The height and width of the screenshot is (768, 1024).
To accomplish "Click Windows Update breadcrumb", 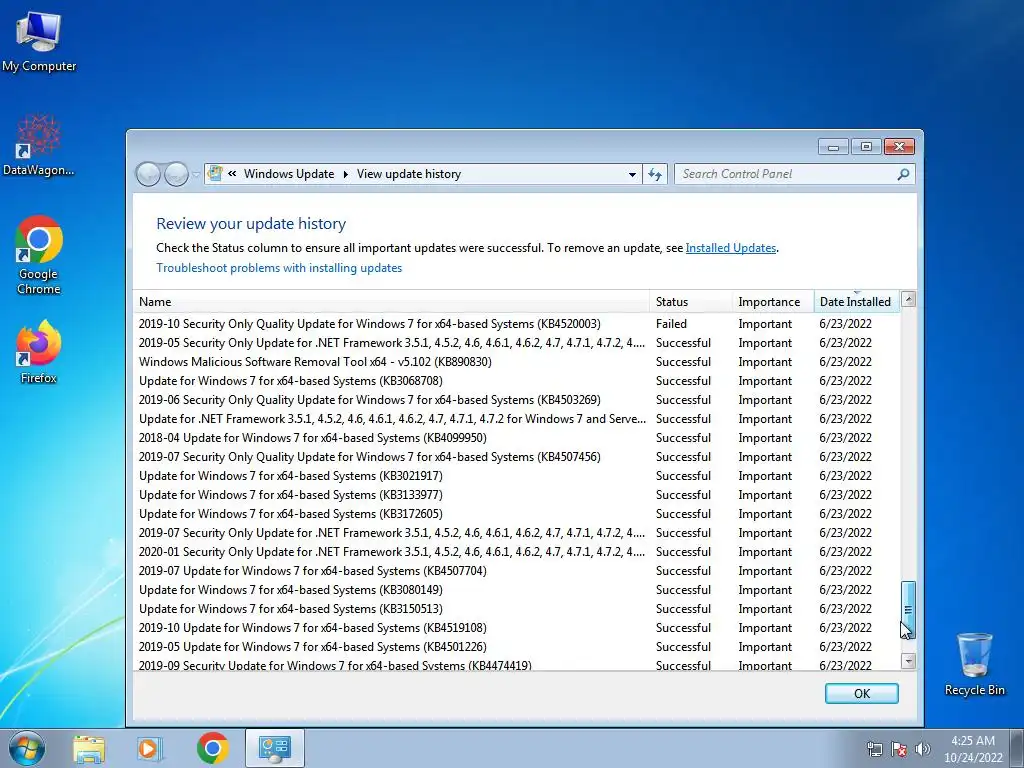I will click(289, 174).
